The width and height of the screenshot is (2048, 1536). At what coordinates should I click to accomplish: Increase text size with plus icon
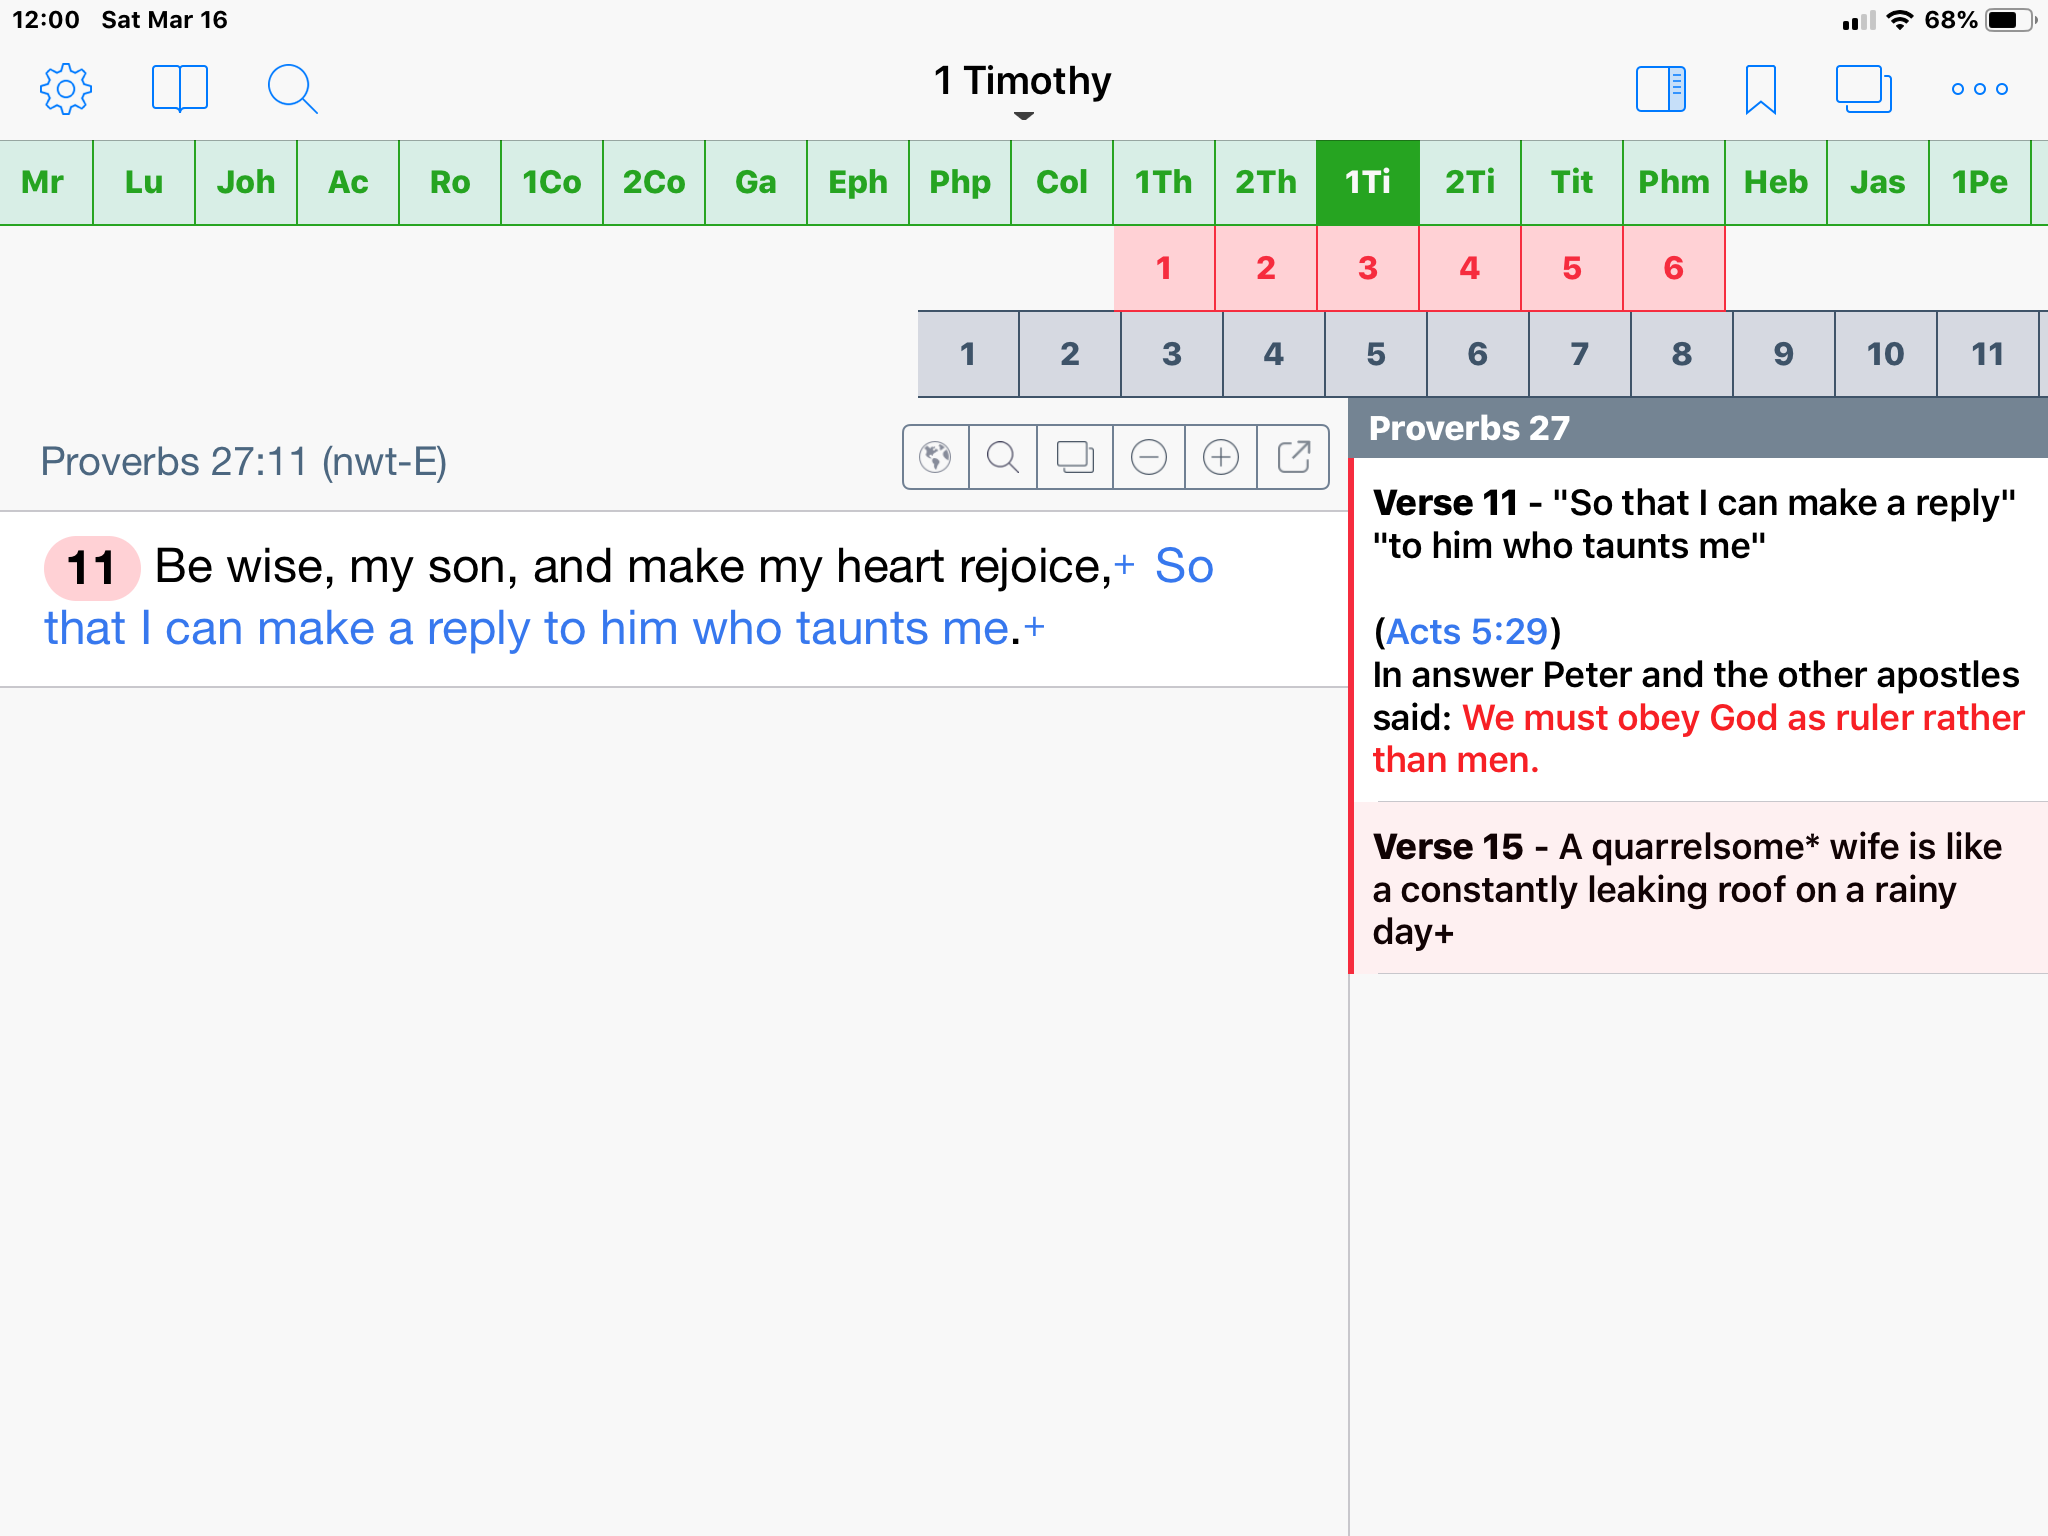pyautogui.click(x=1220, y=458)
